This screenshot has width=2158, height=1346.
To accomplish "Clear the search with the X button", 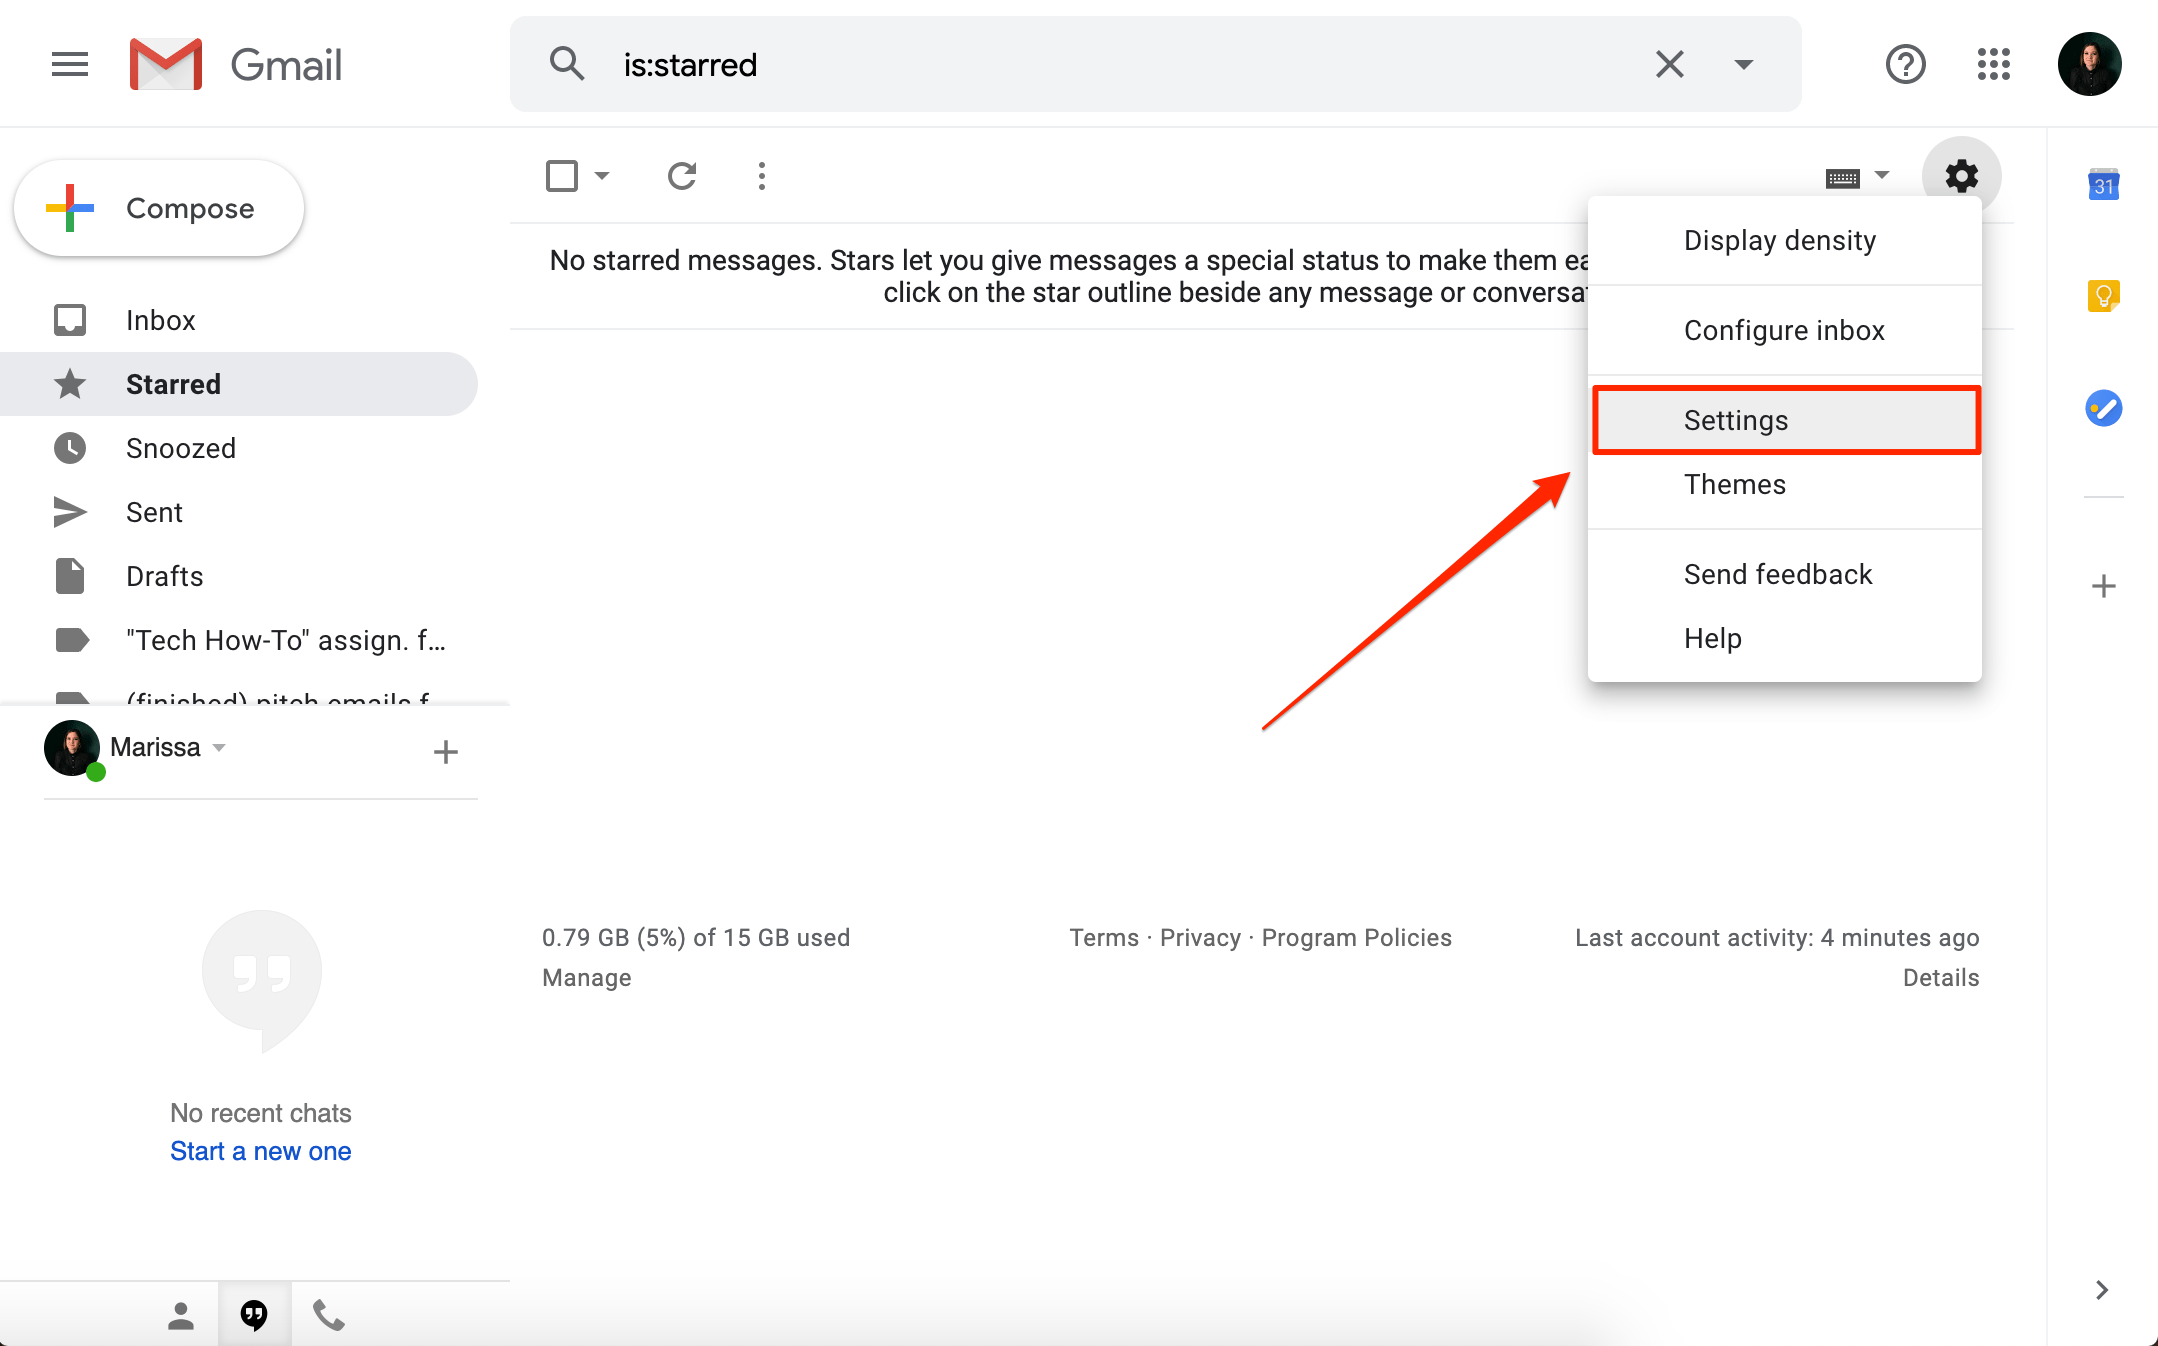I will [x=1669, y=65].
